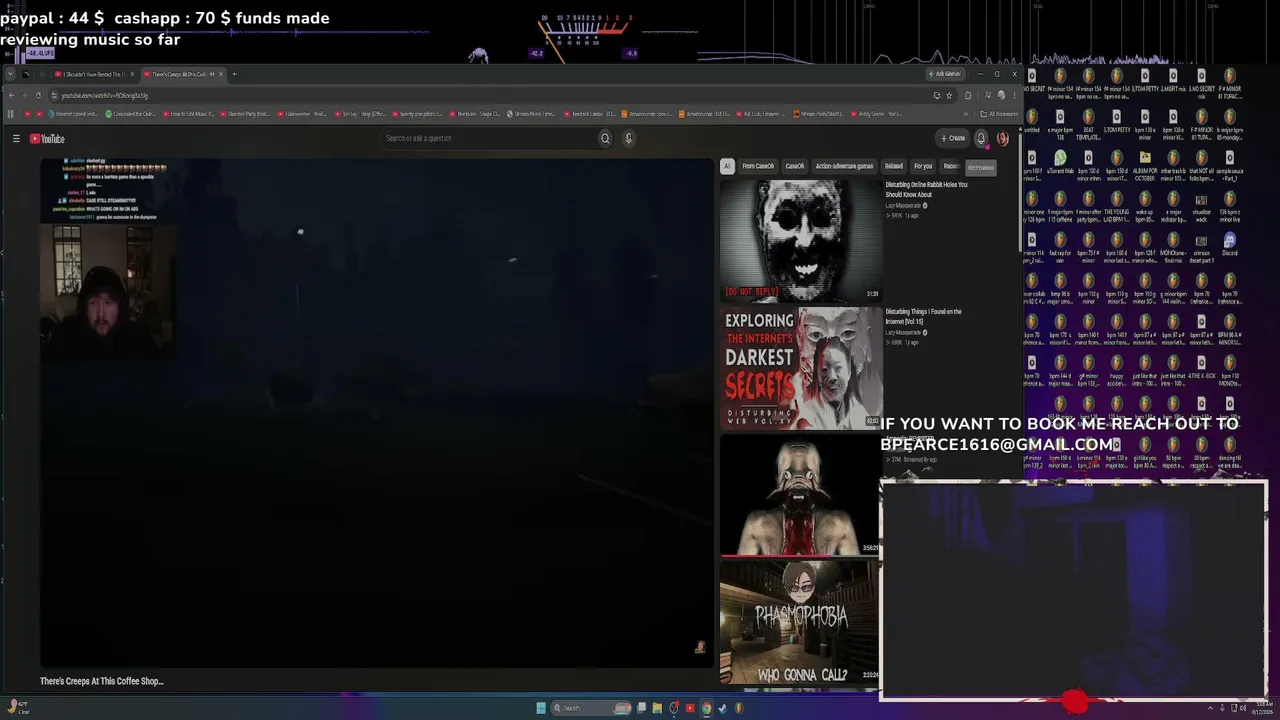Open the Windows Start menu
The image size is (1280, 720).
coord(541,708)
